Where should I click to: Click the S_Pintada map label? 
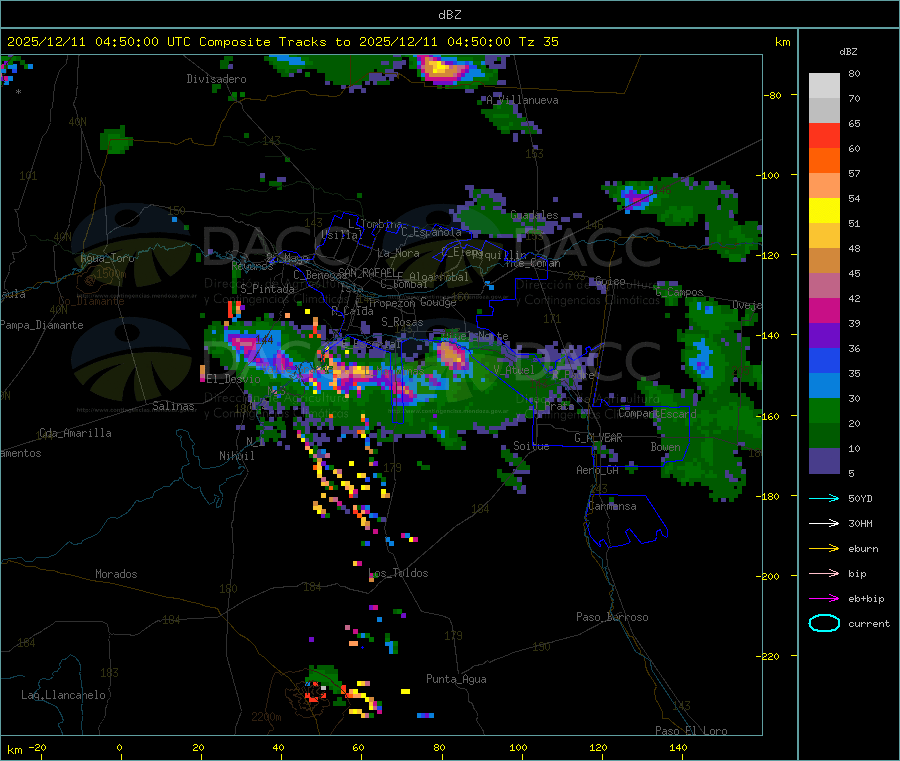(267, 289)
